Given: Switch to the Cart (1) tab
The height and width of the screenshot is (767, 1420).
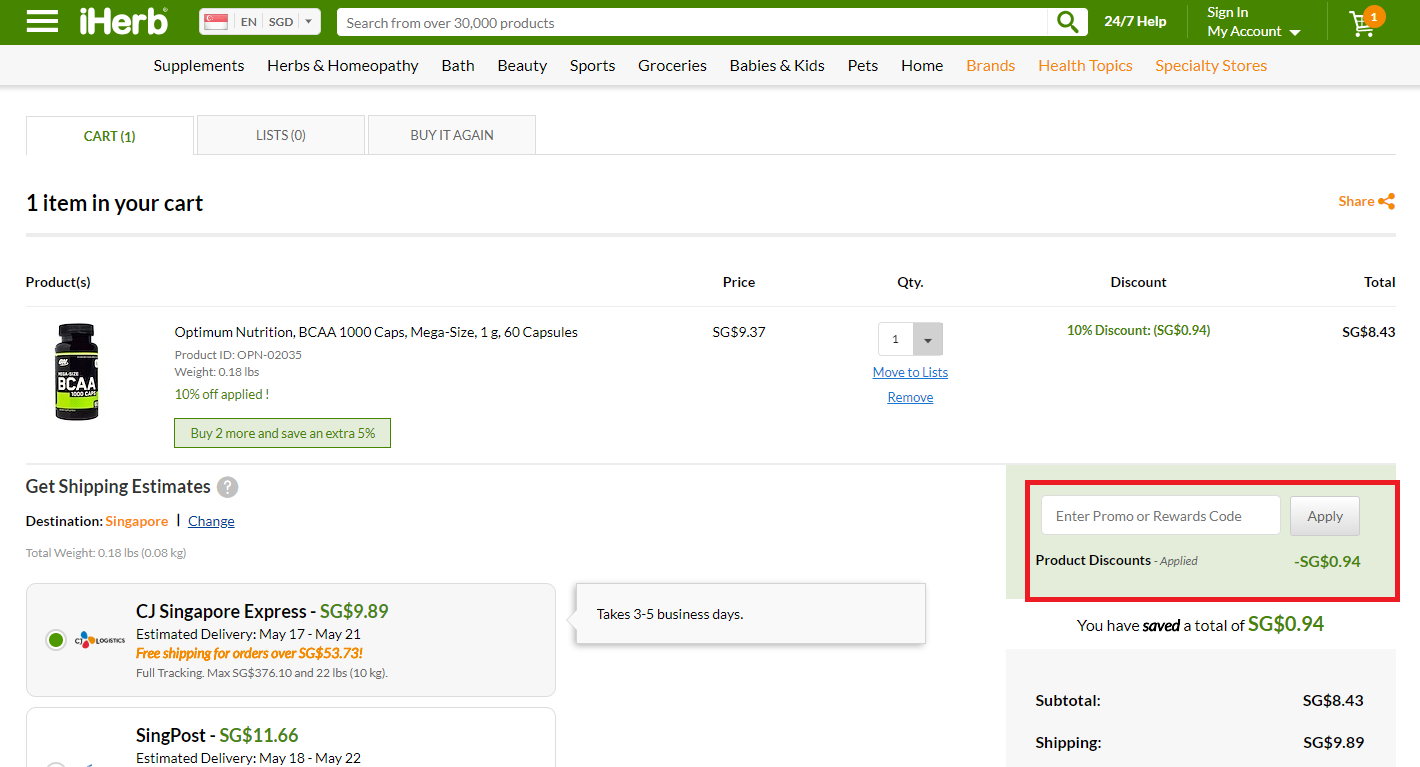Looking at the screenshot, I should point(110,136).
